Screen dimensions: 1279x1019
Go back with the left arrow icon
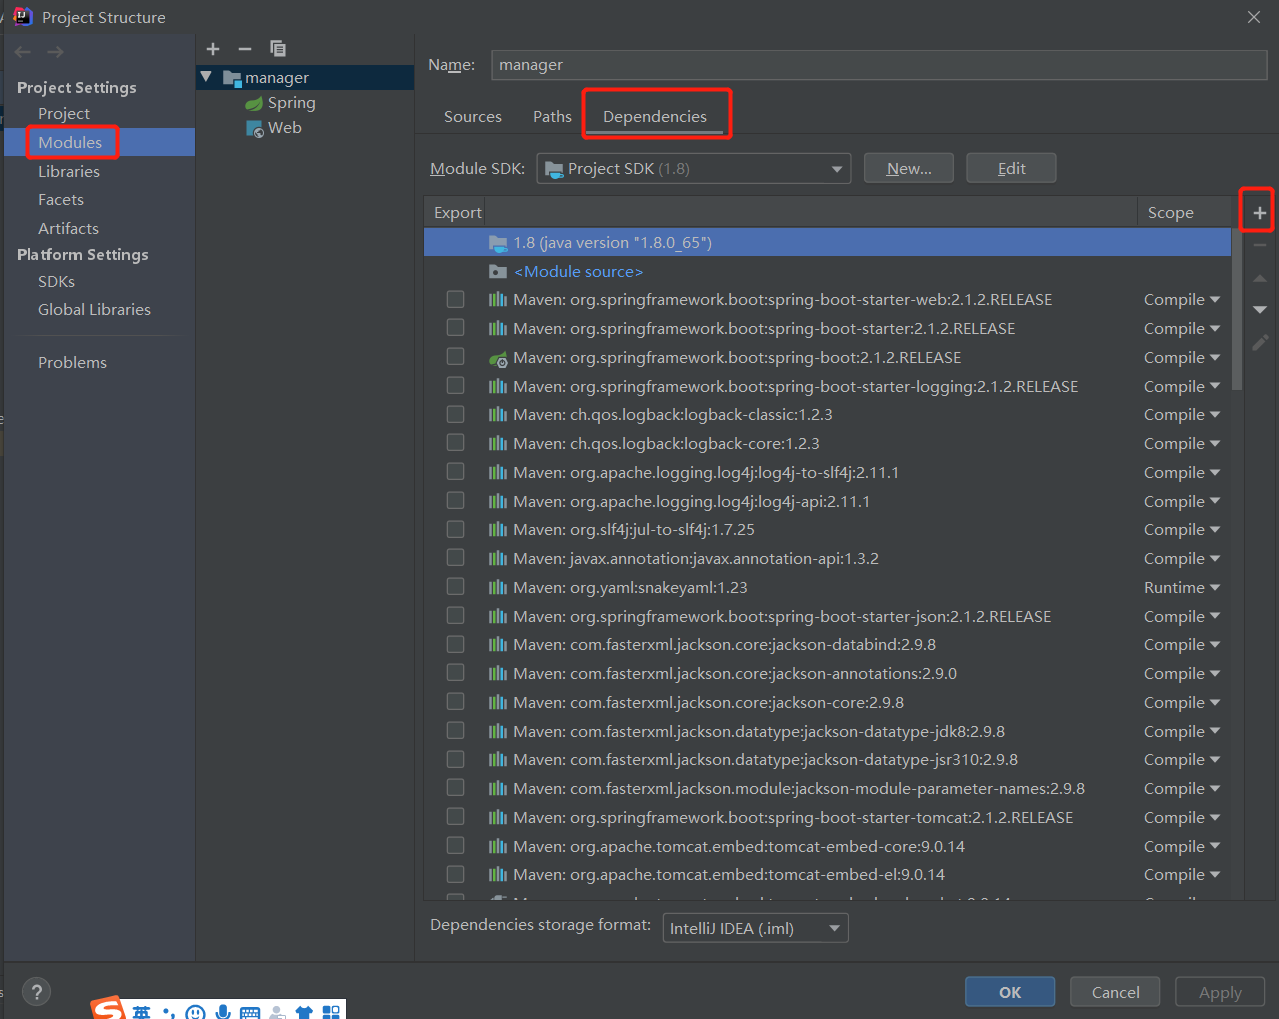coord(23,52)
